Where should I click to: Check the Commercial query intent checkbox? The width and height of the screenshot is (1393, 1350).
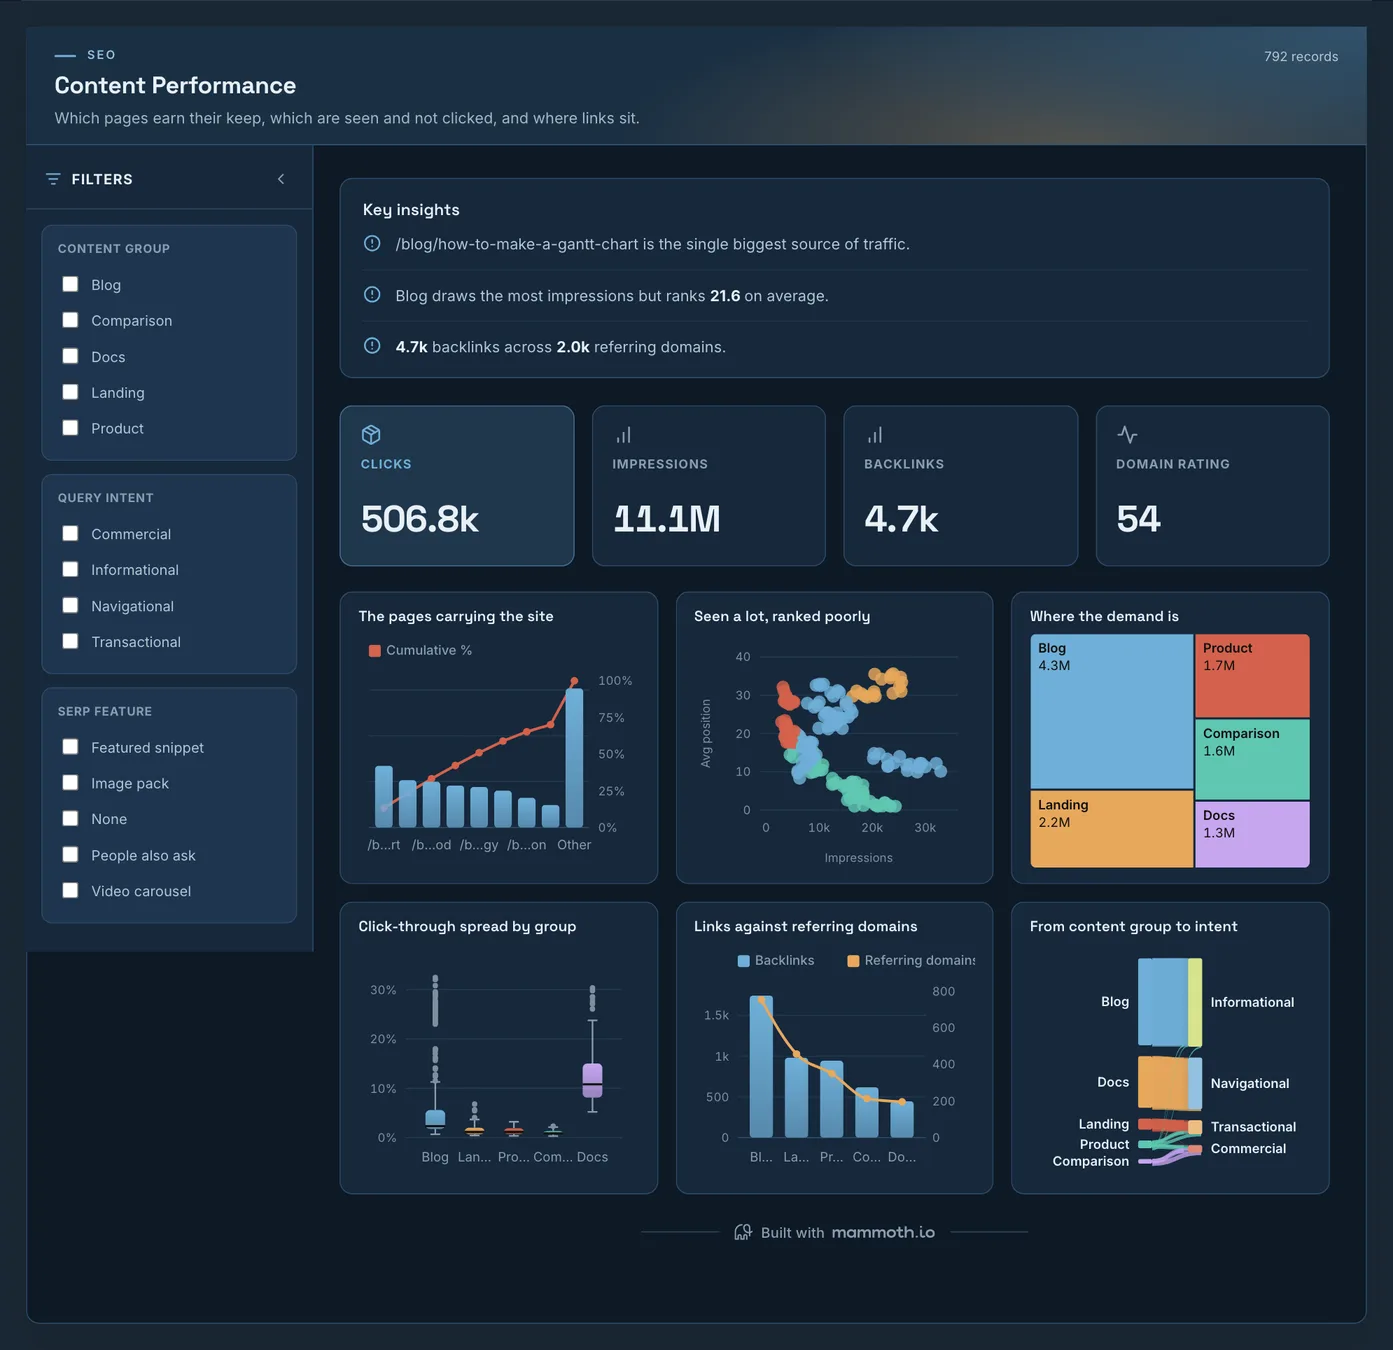click(x=70, y=534)
